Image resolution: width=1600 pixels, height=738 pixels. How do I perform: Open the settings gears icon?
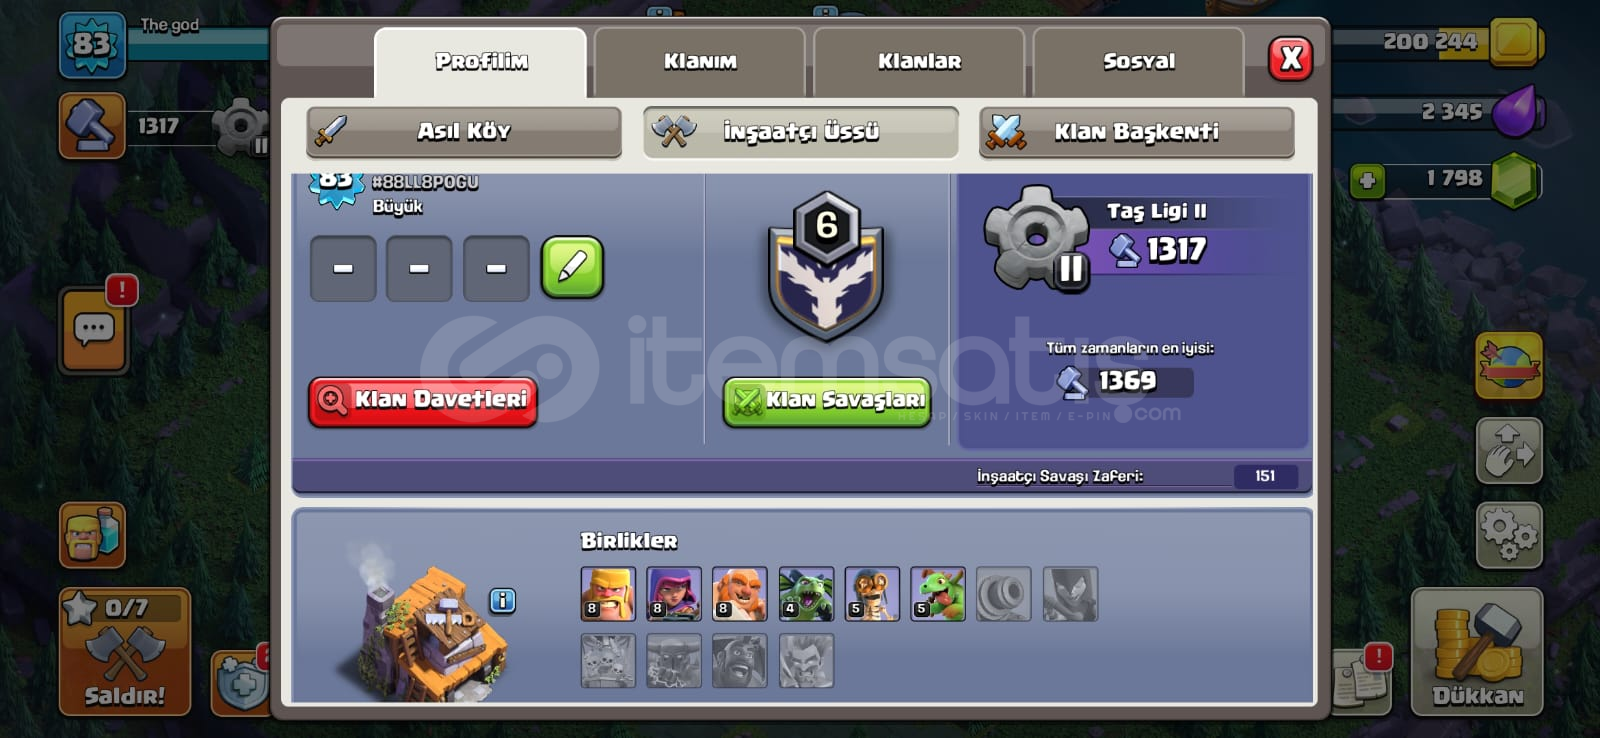(1509, 535)
